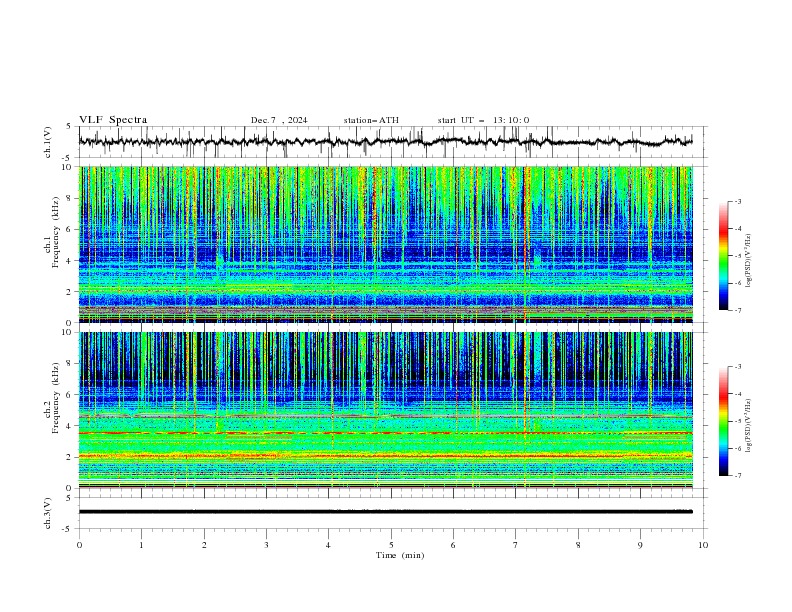Click the ch.3 flat voltage trace

[385, 512]
